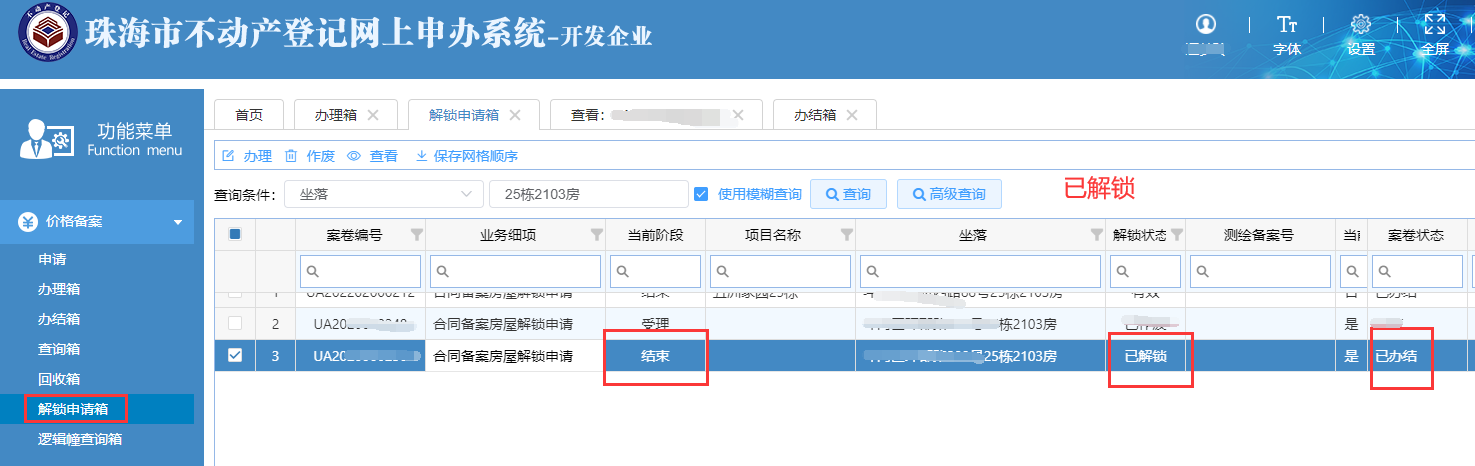This screenshot has height=466, width=1475.
Task: Click the 办理 edit toolbar icon
Action: click(228, 156)
